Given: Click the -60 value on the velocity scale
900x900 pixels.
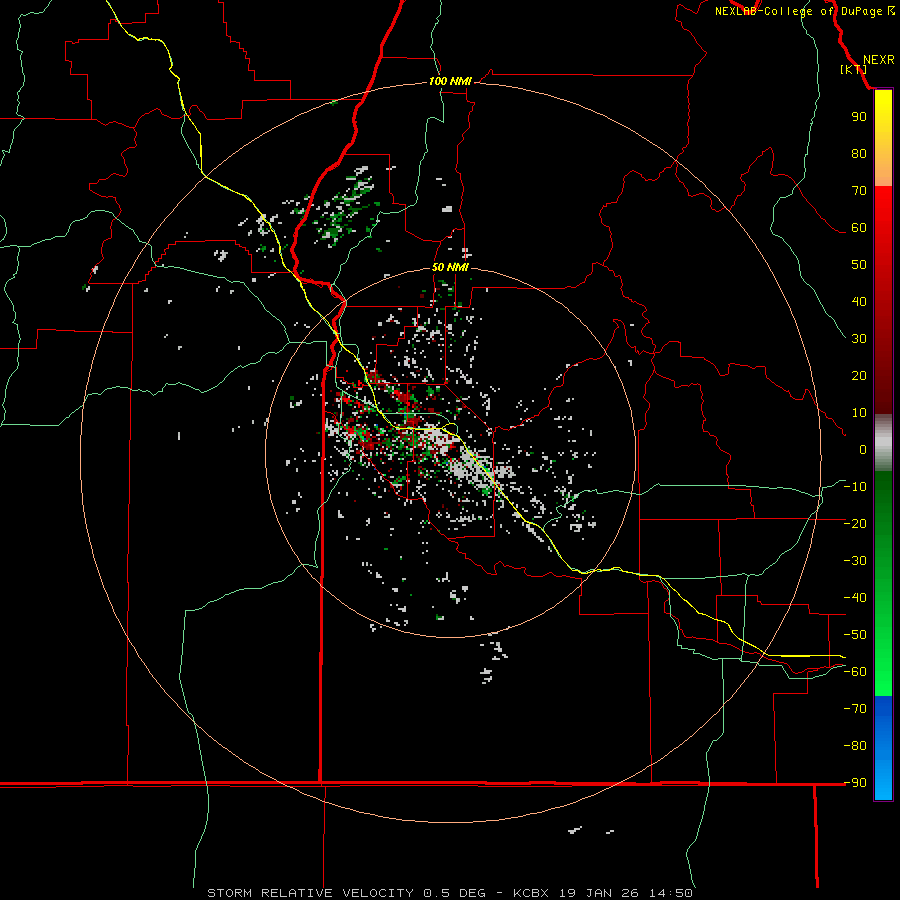Looking at the screenshot, I should pos(855,672).
